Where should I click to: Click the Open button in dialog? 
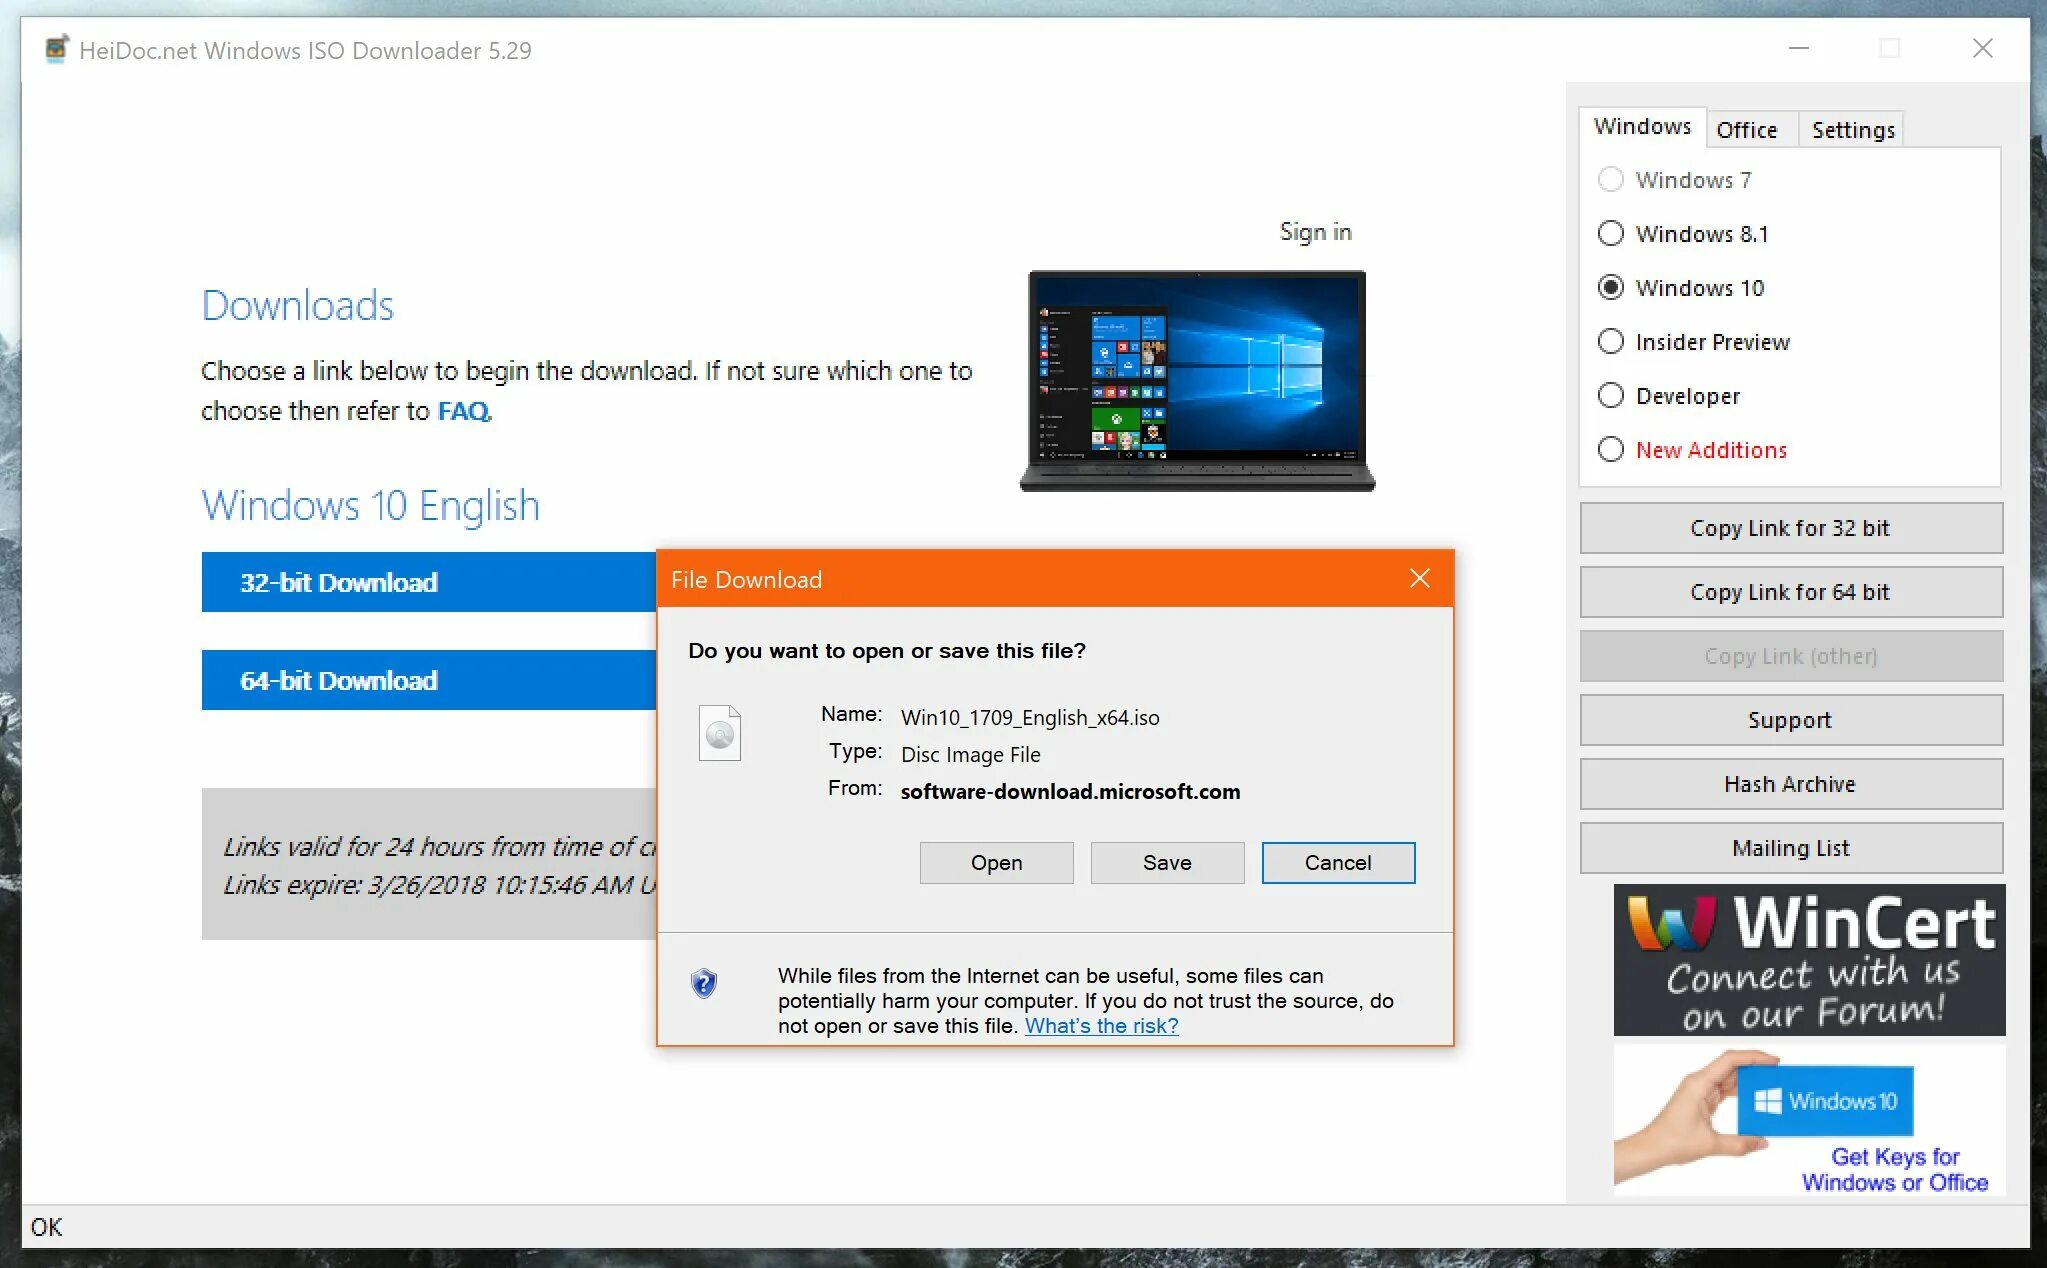996,863
